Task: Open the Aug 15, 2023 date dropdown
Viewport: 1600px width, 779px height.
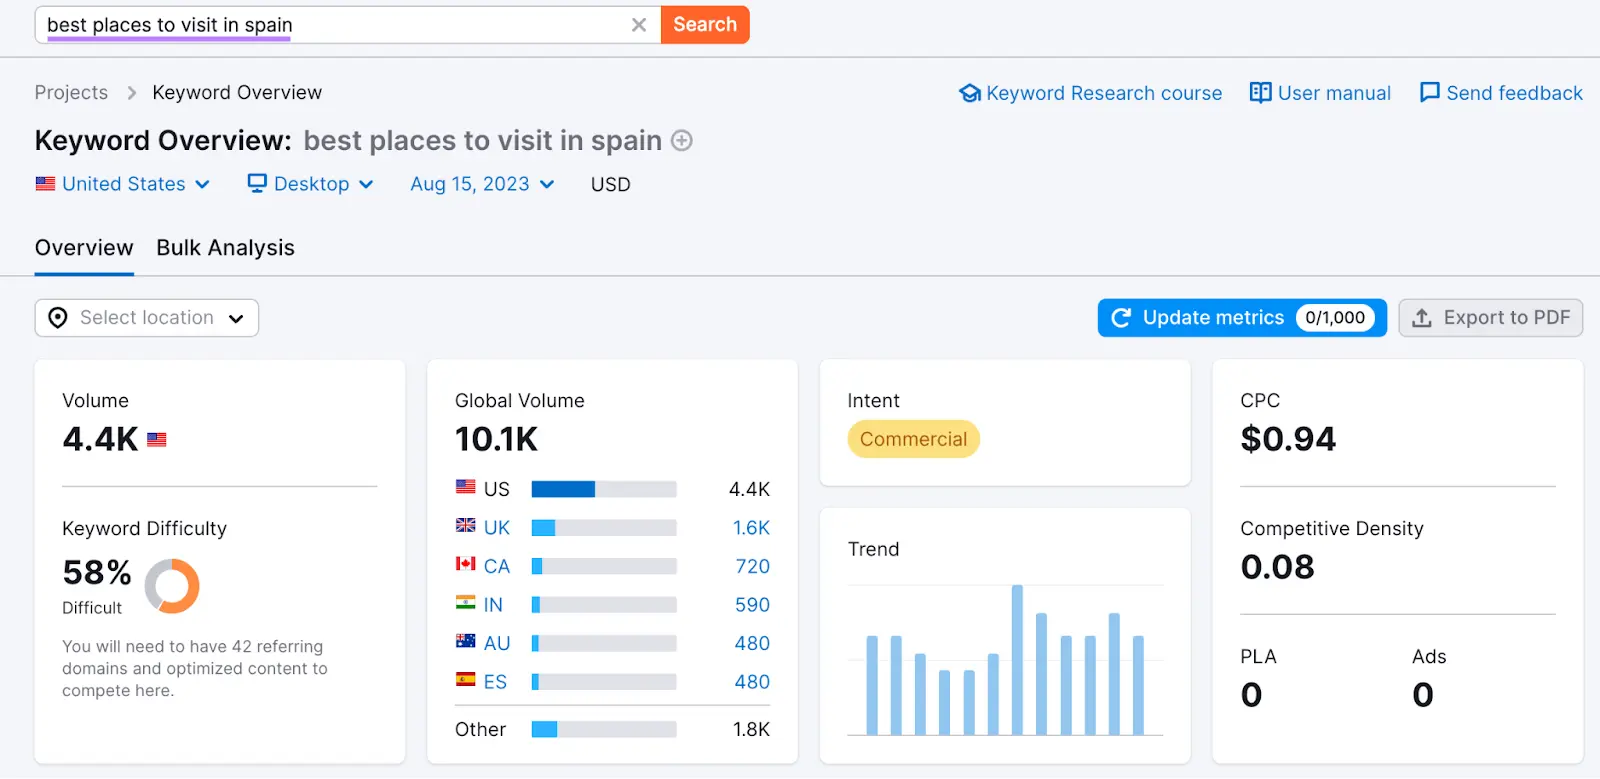Action: tap(482, 184)
